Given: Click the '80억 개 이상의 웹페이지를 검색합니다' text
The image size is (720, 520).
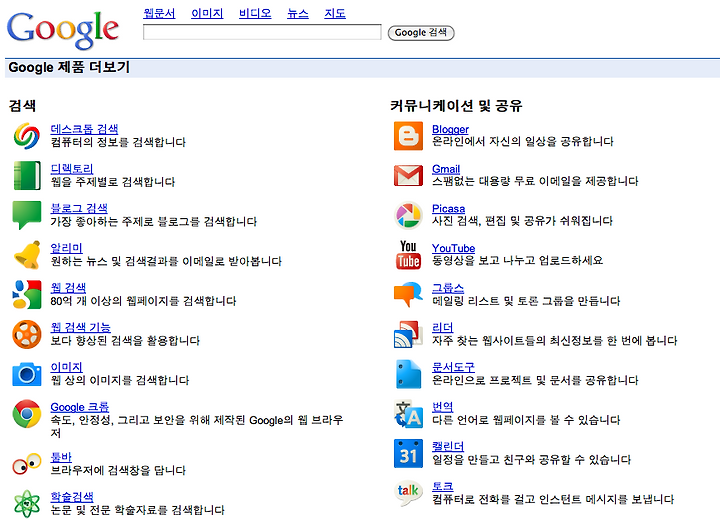Looking at the screenshot, I should pos(143,301).
